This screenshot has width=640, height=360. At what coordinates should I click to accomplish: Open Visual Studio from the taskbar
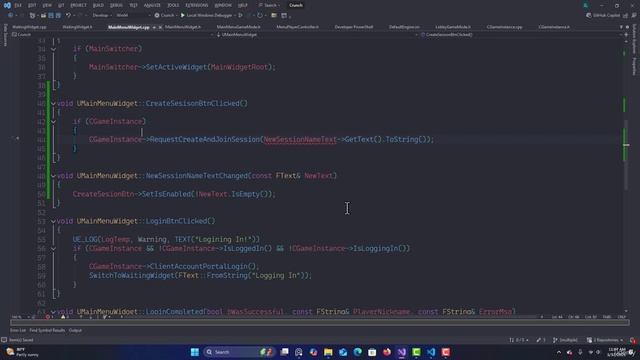402,352
